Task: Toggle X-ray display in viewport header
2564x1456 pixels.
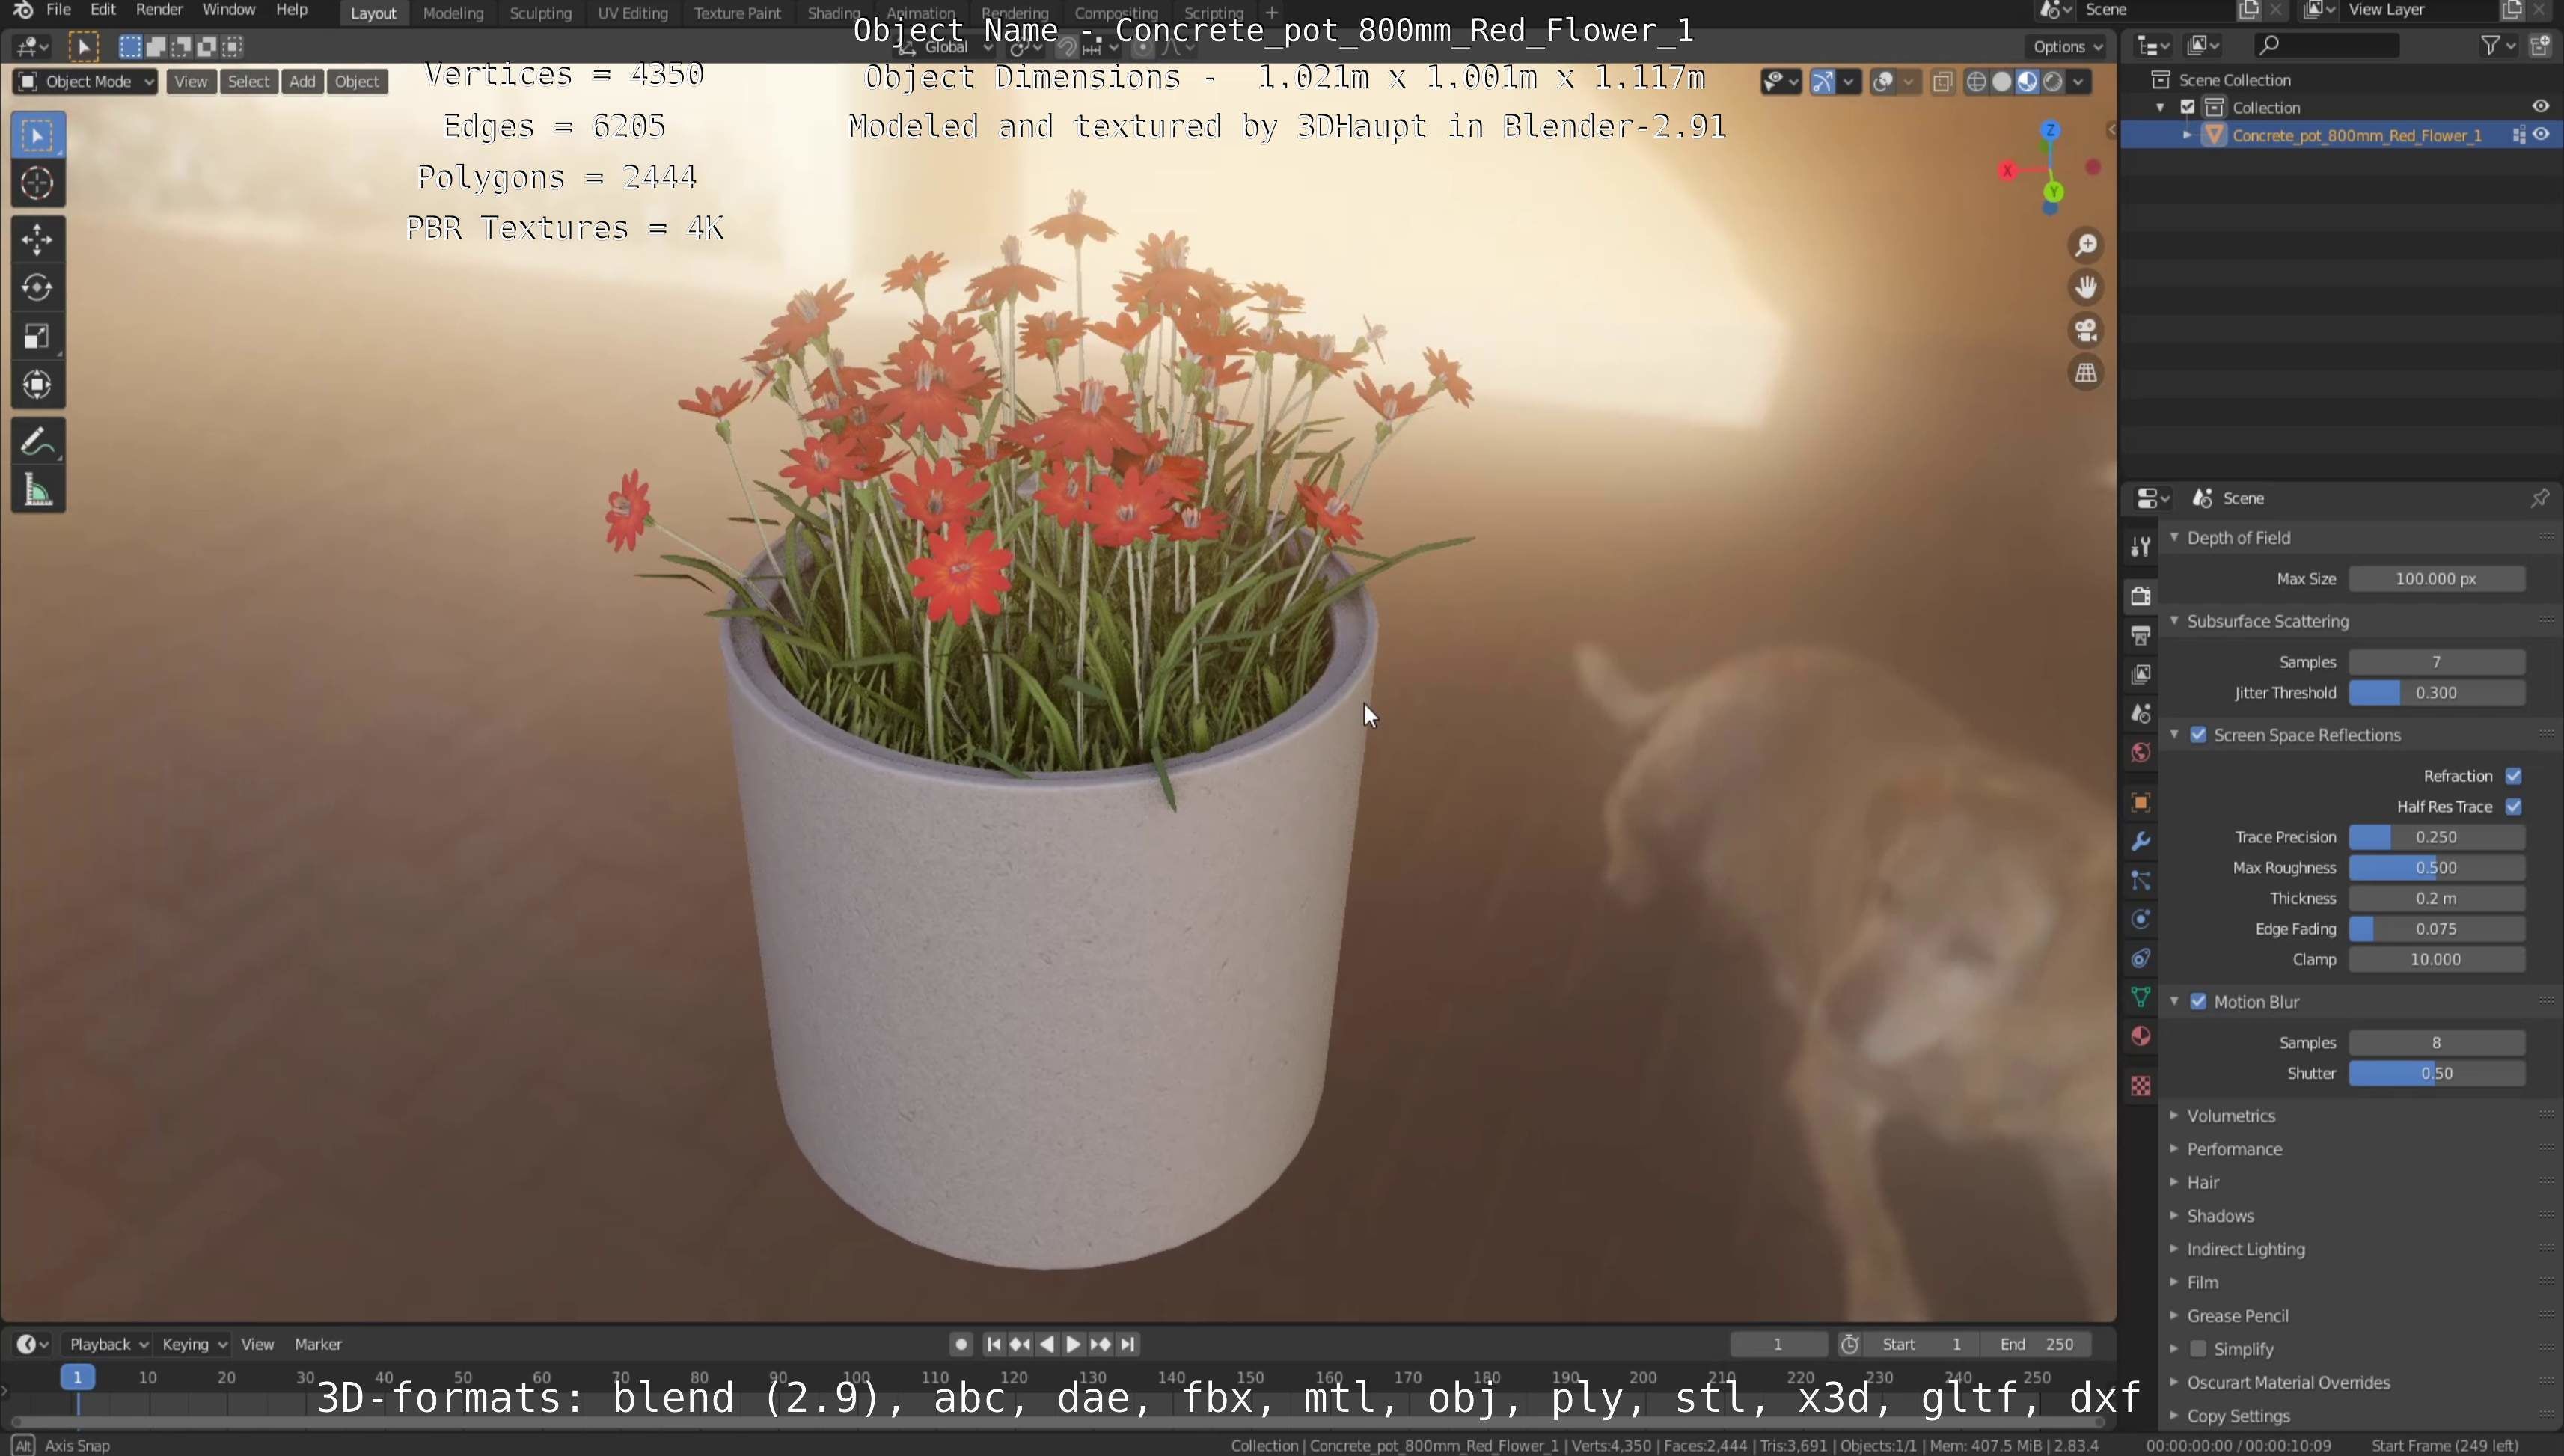Action: [x=1942, y=82]
